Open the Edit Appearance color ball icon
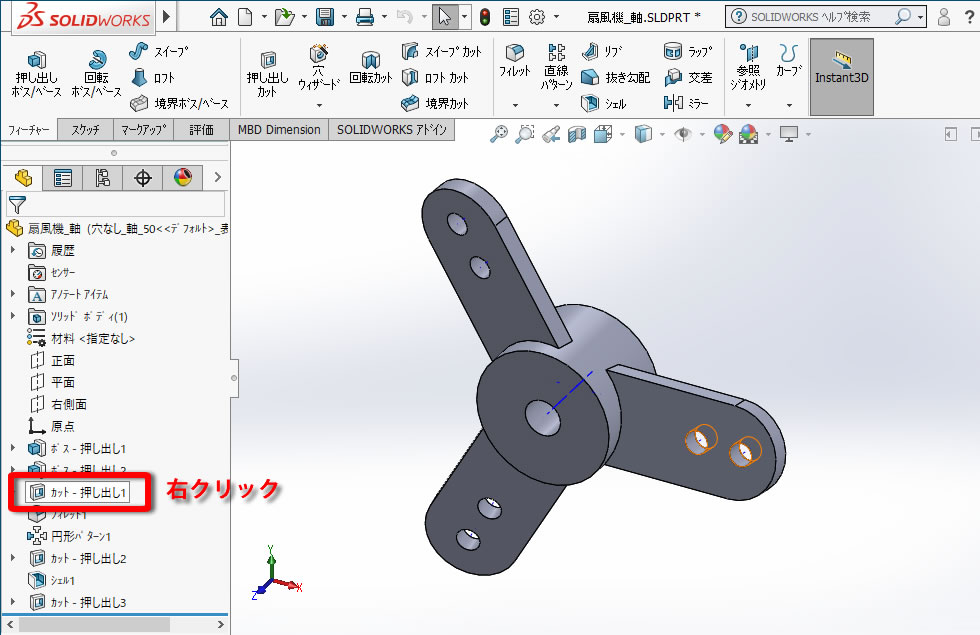Screen dimensions: 980x635 point(722,134)
